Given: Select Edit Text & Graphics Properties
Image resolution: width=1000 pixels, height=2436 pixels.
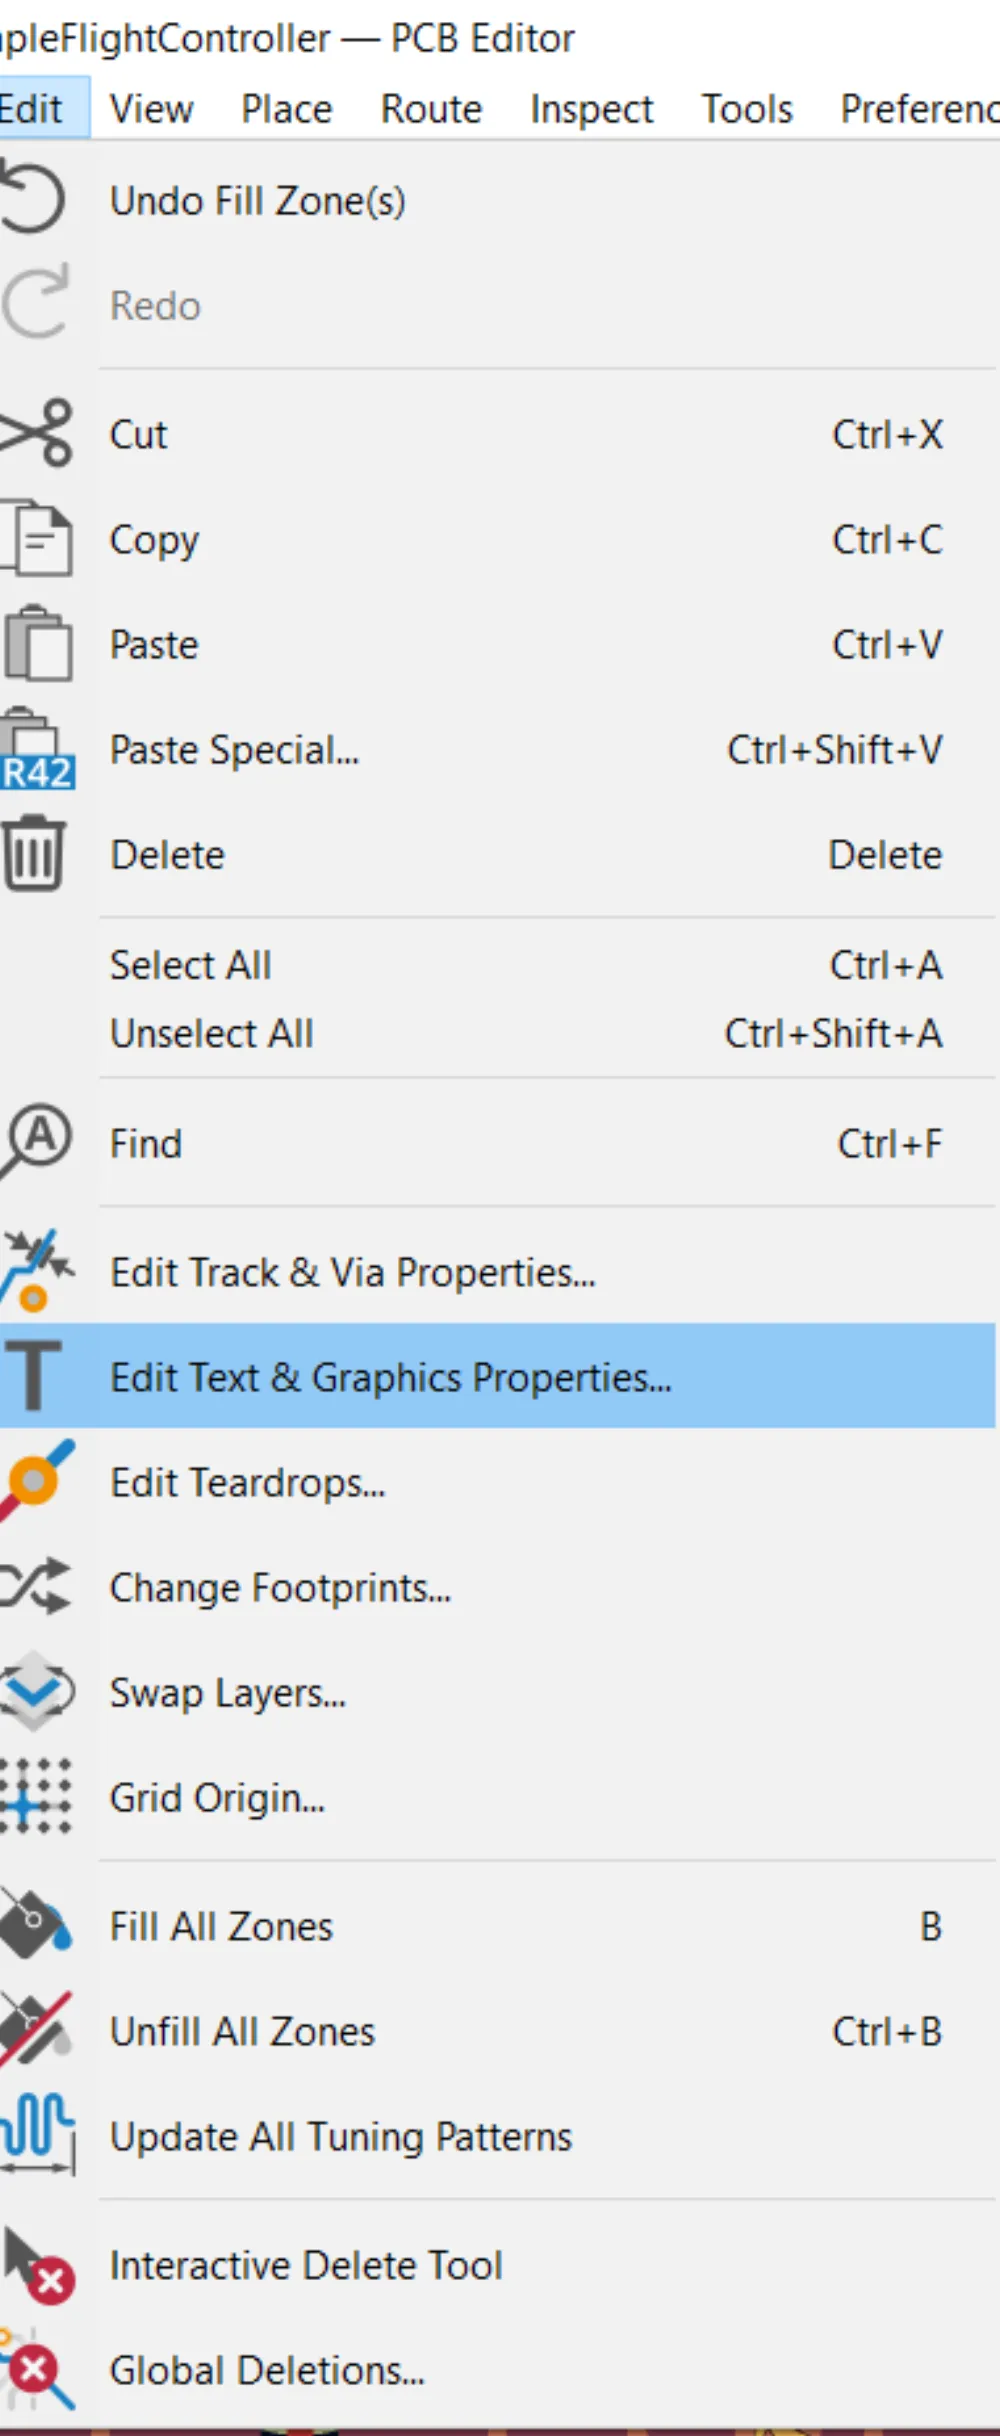Looking at the screenshot, I should (x=390, y=1376).
